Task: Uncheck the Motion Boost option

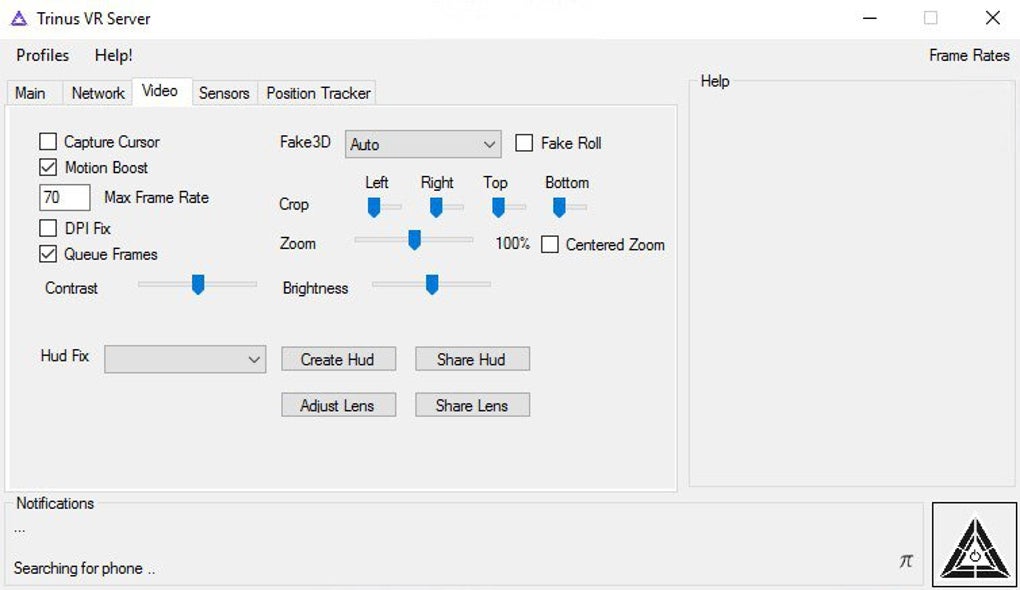Action: (x=48, y=168)
